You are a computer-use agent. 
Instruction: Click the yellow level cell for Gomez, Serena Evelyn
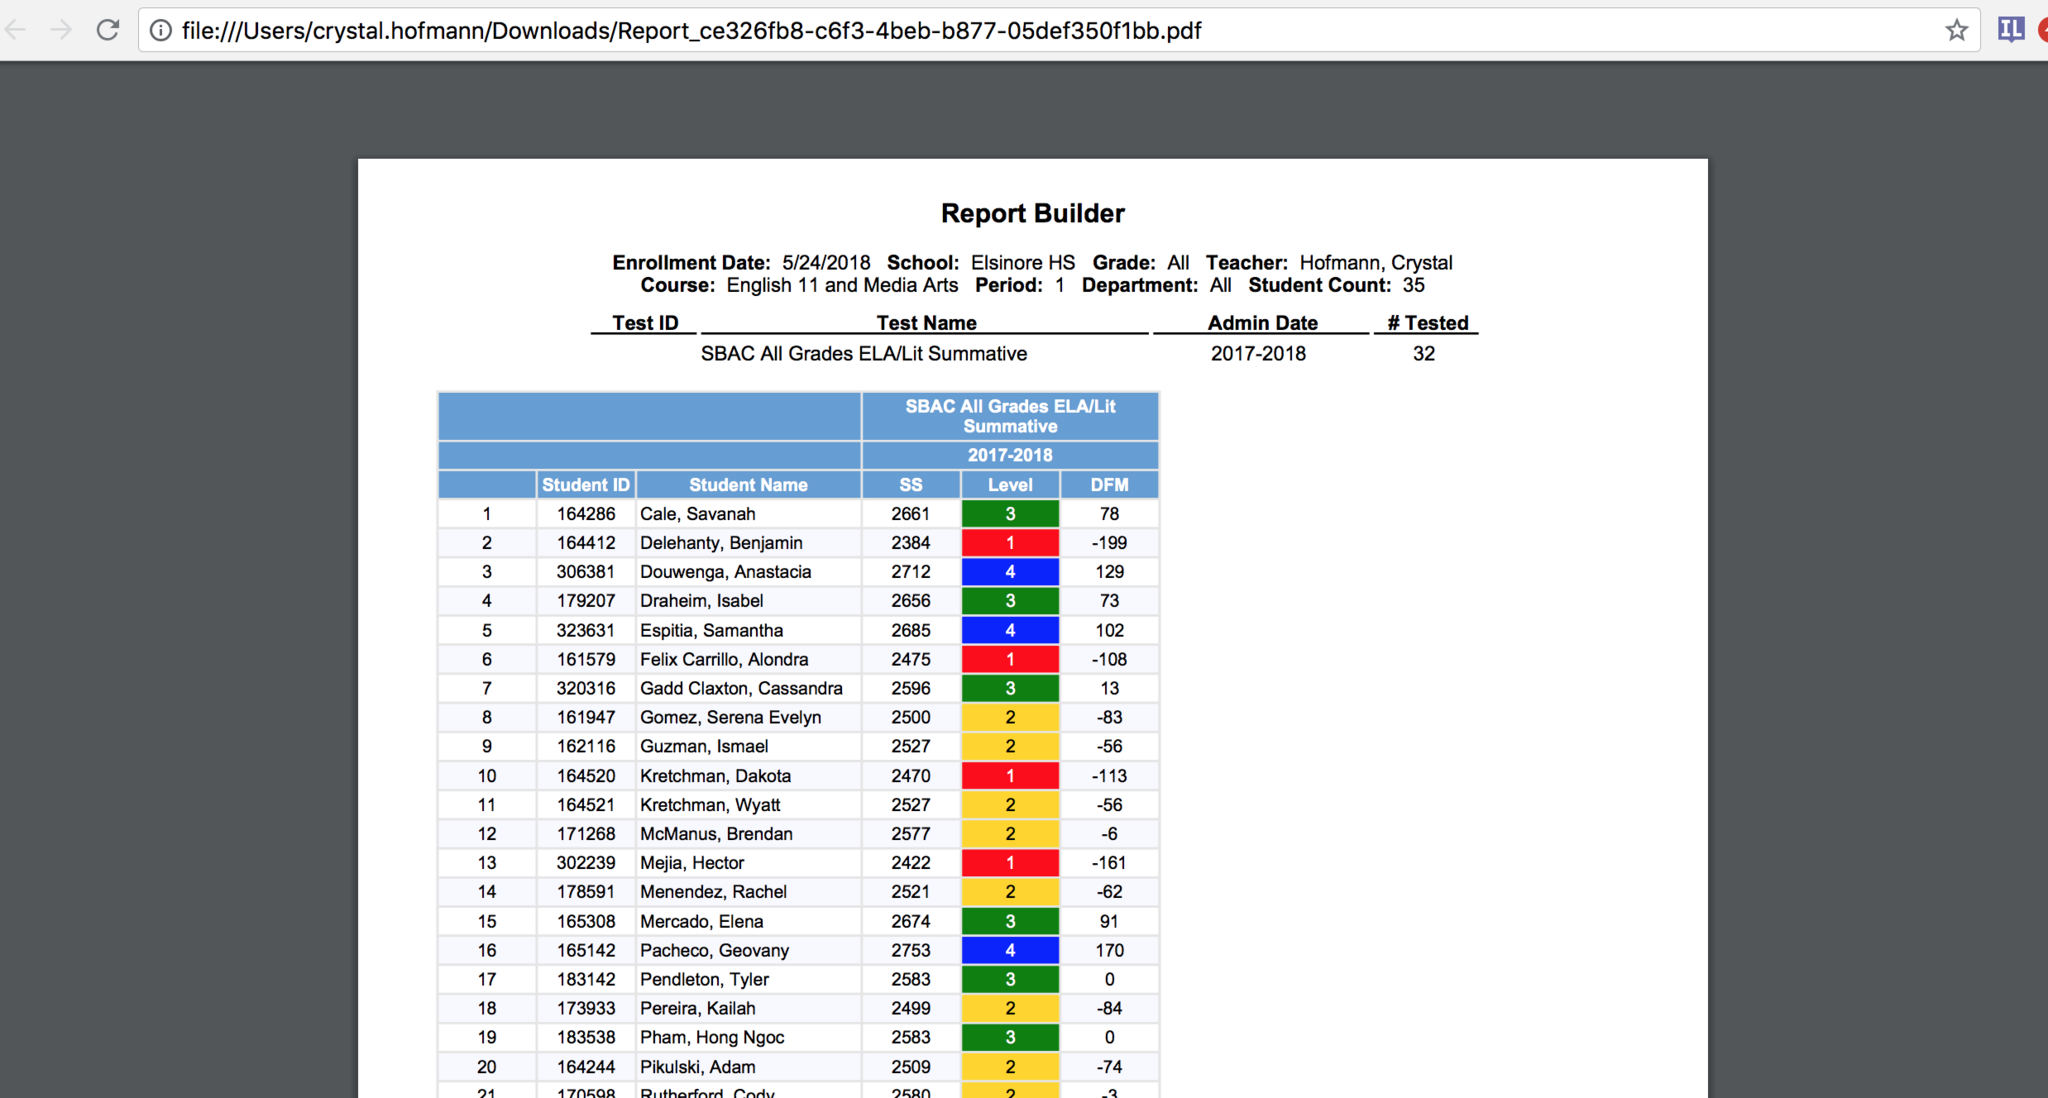(1010, 718)
